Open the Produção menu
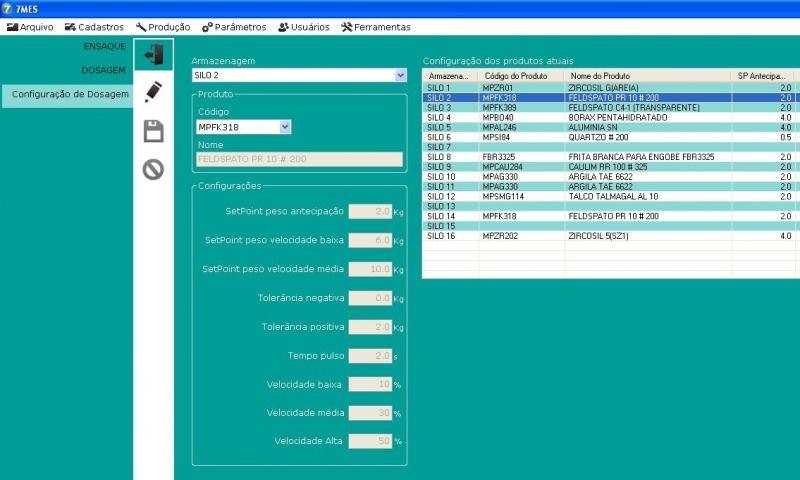 click(163, 27)
